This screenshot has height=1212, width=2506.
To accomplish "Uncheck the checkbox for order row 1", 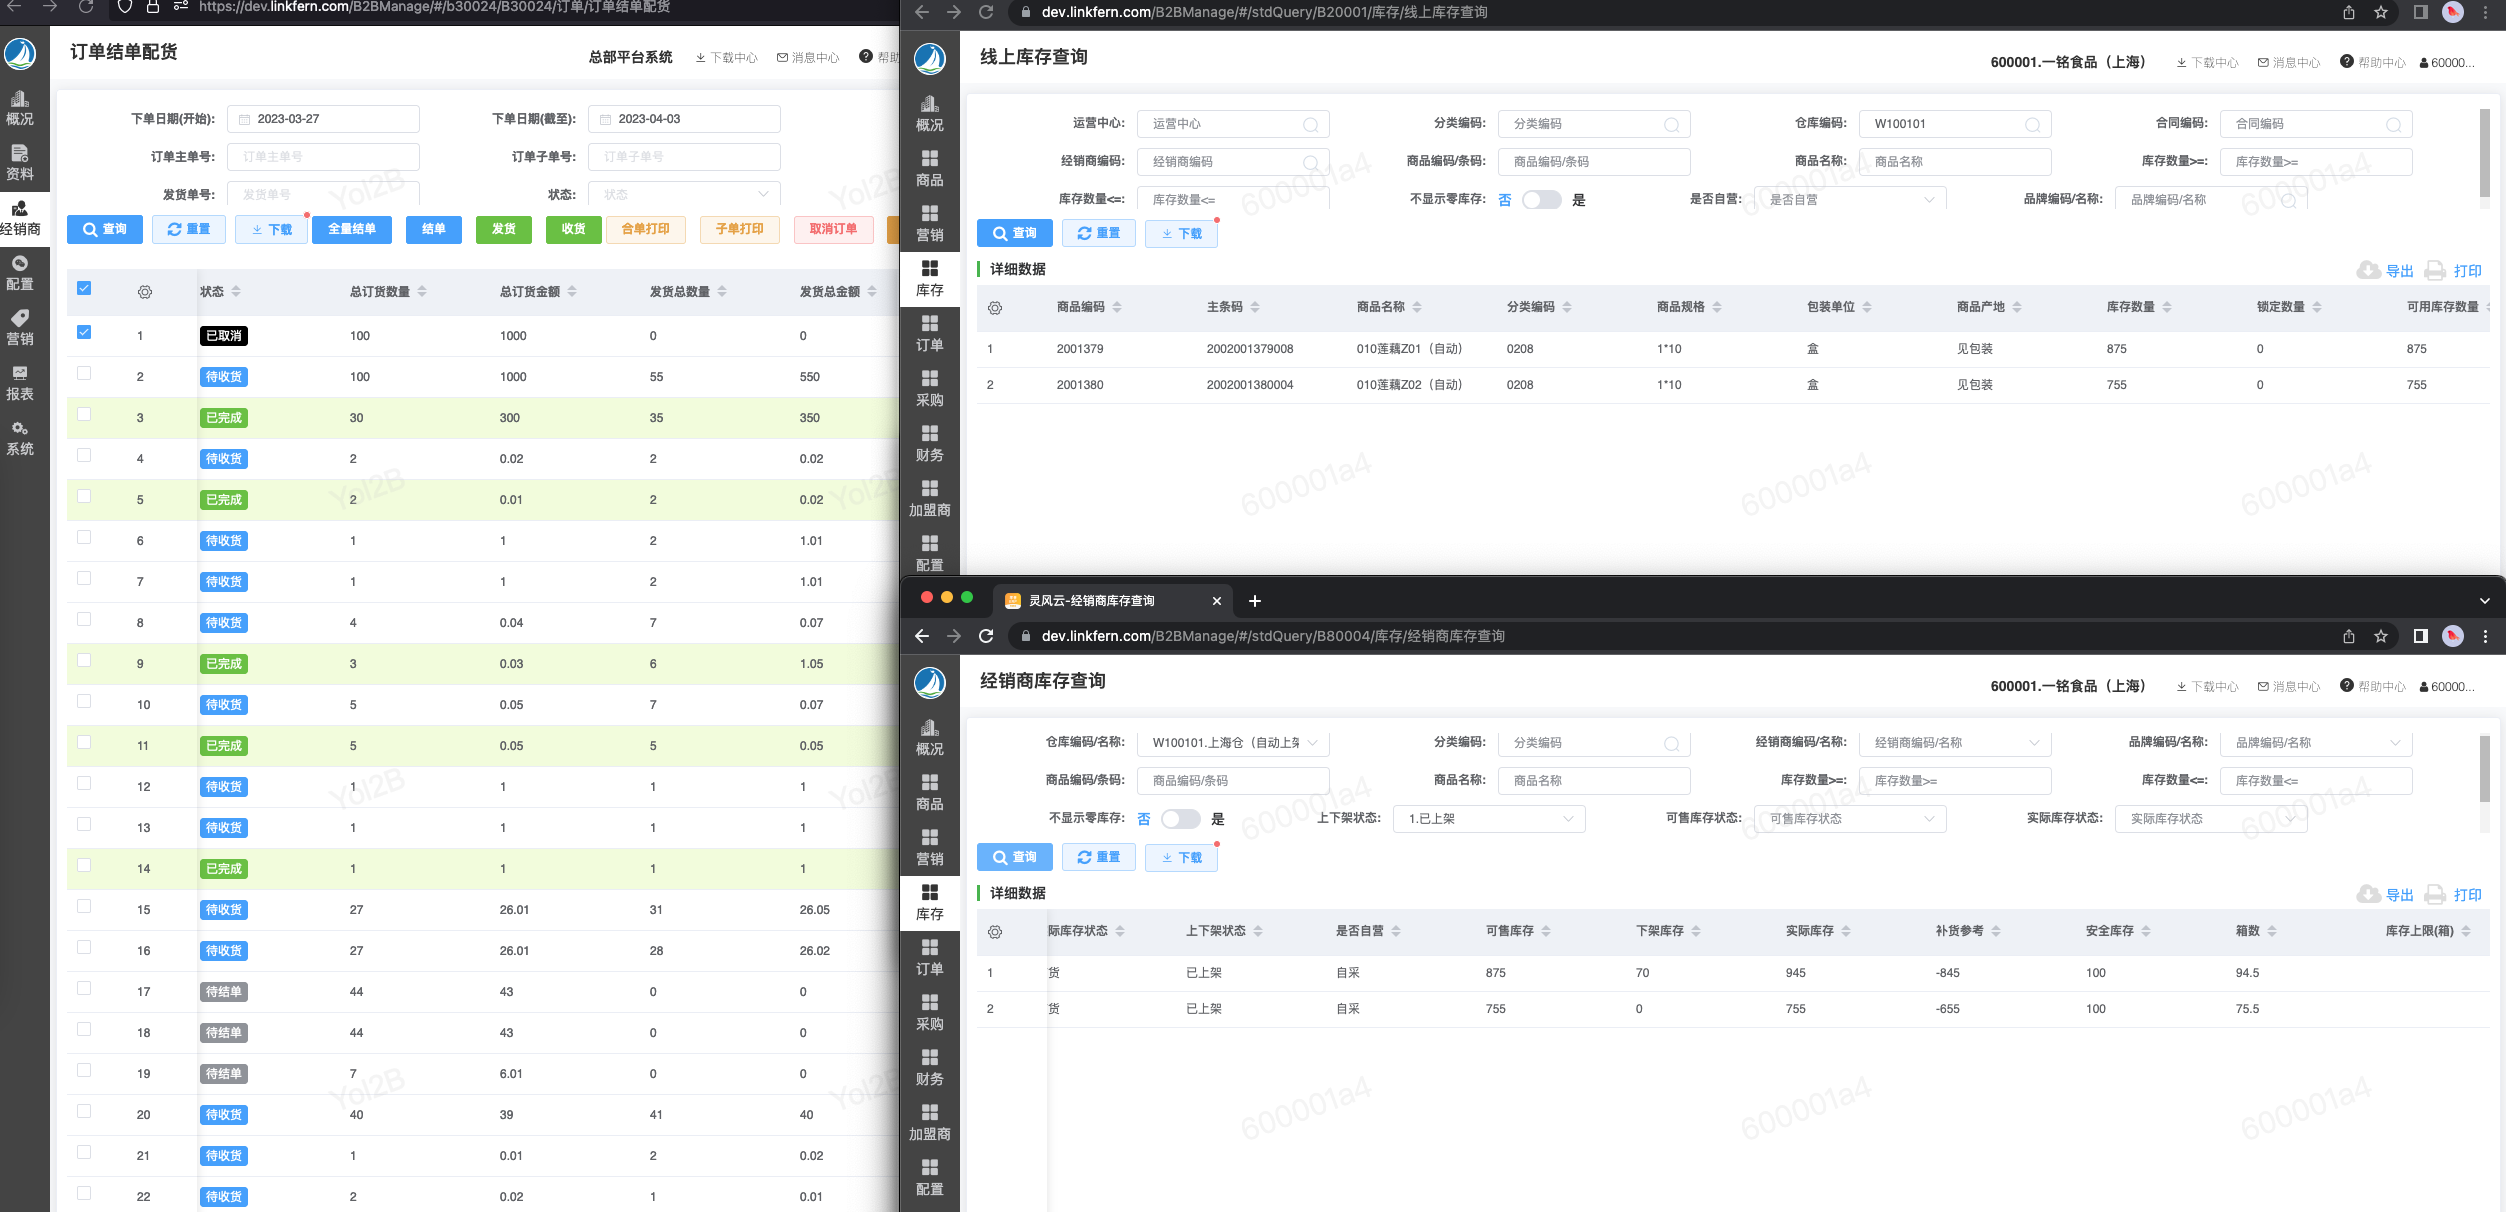I will [x=84, y=332].
